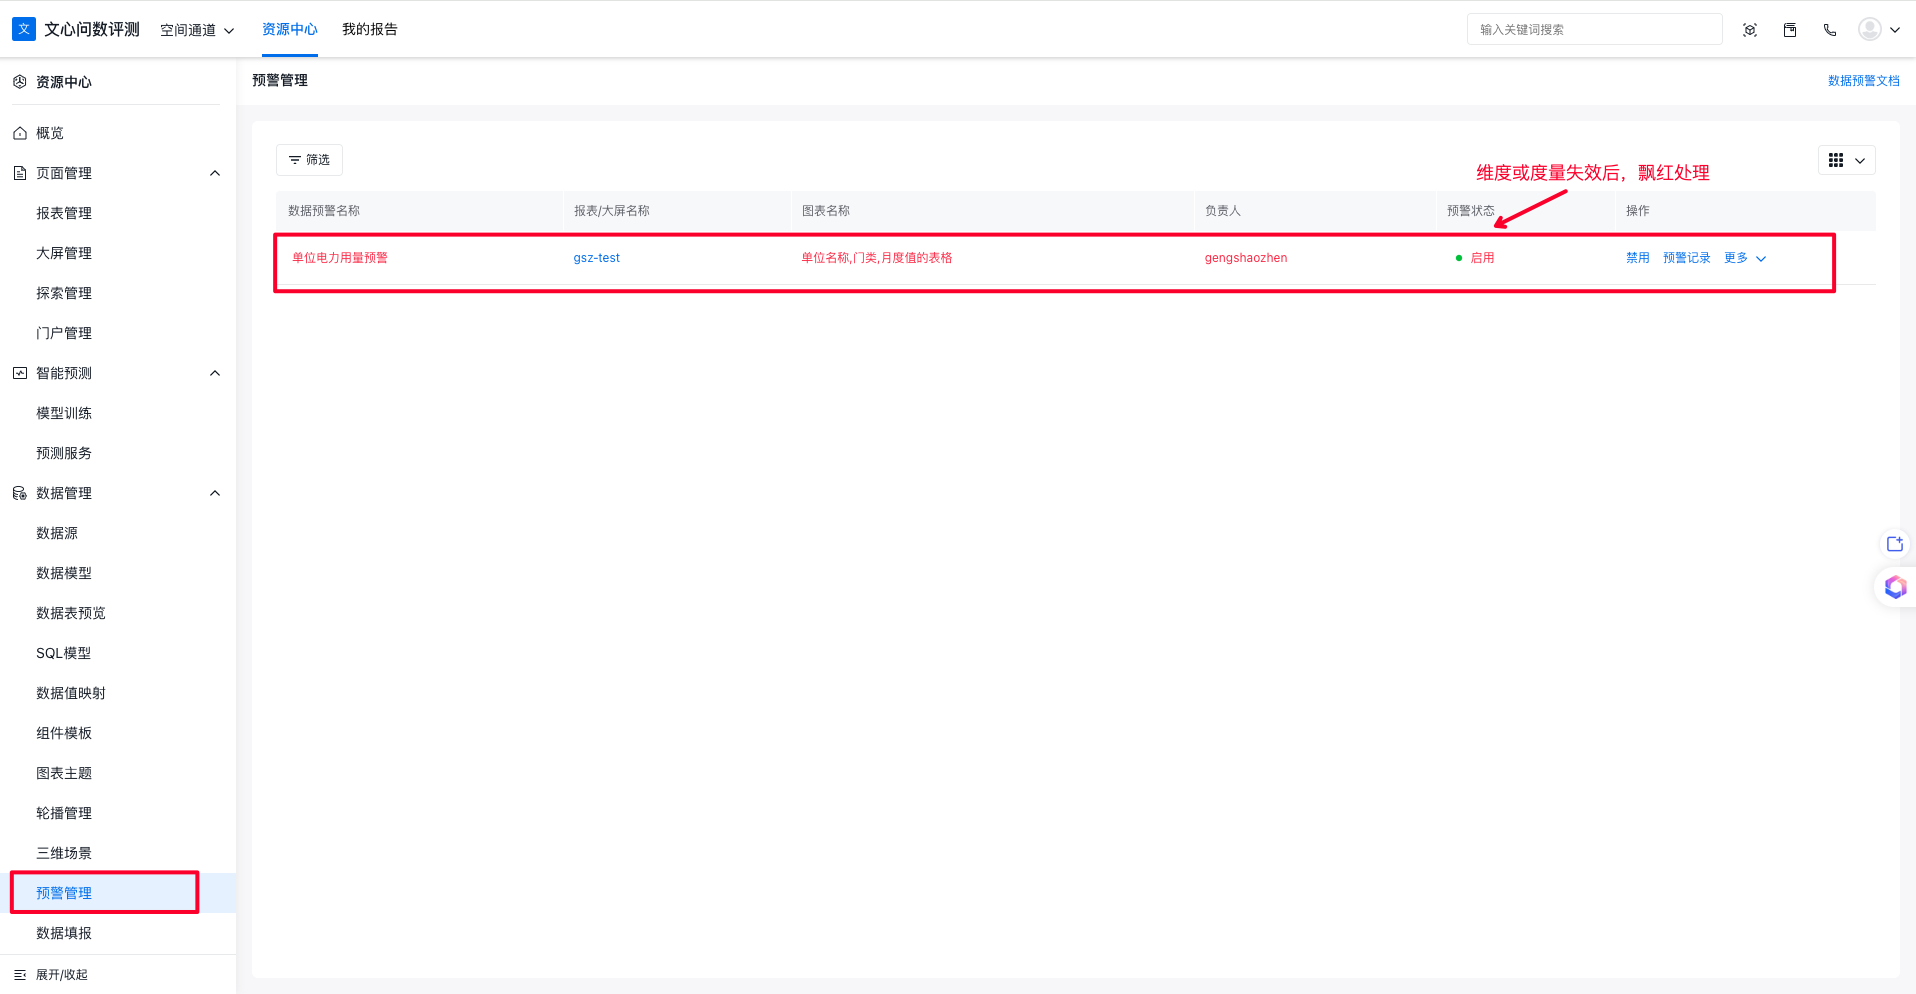Open the floating AI assistant icon
The image size is (1916, 994).
(1895, 587)
